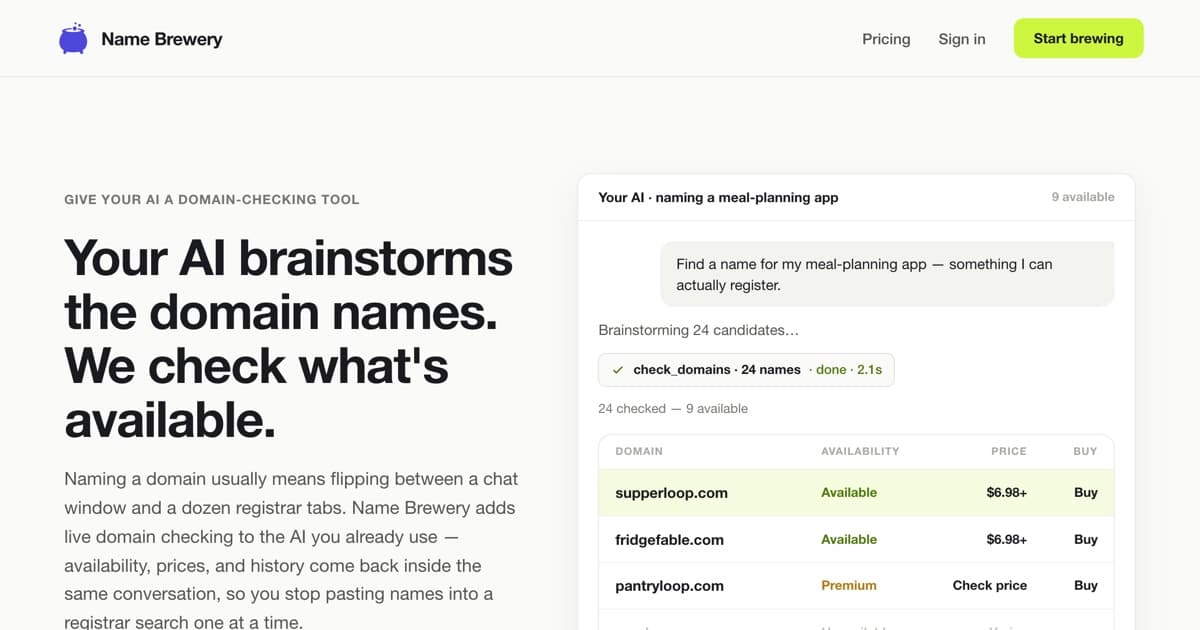Open the Name Brewery home link

pos(141,39)
